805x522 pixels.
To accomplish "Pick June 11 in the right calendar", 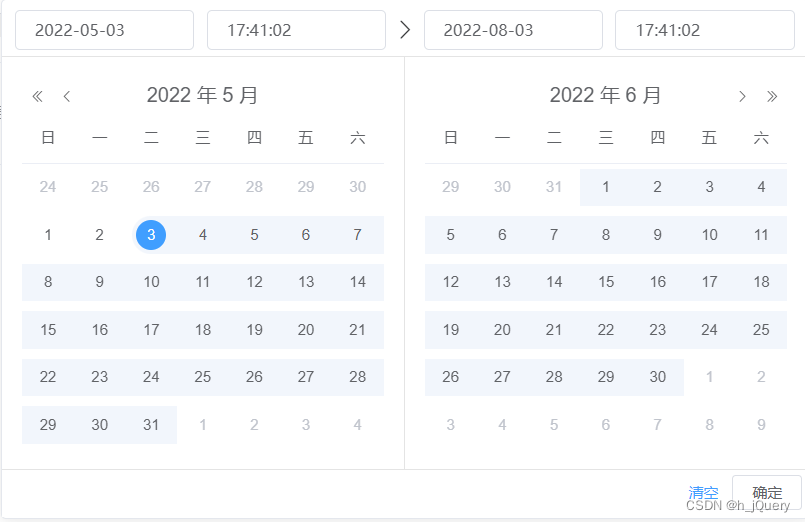I will (761, 235).
